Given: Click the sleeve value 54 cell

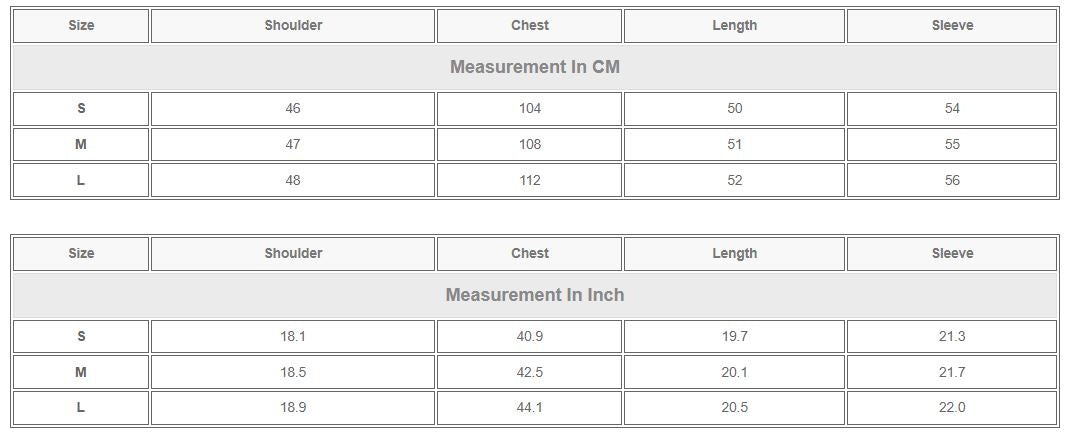Looking at the screenshot, I should pos(952,109).
